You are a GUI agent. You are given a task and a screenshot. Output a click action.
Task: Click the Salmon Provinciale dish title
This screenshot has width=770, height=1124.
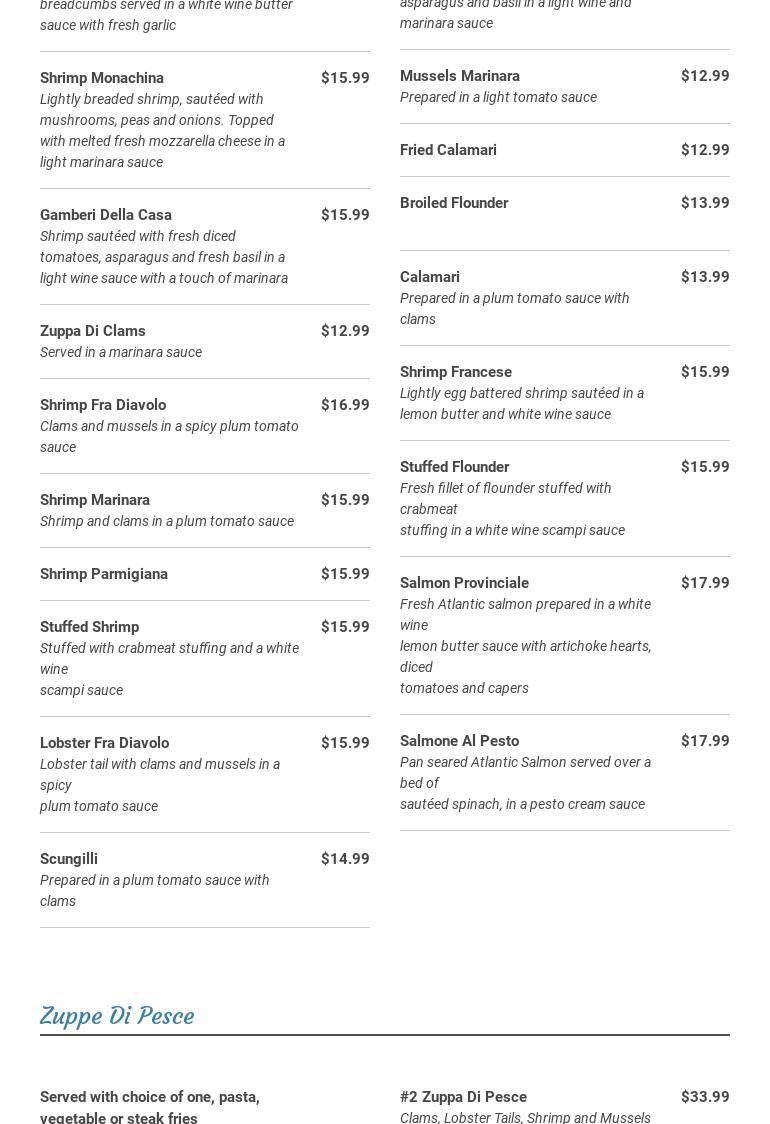tap(465, 583)
